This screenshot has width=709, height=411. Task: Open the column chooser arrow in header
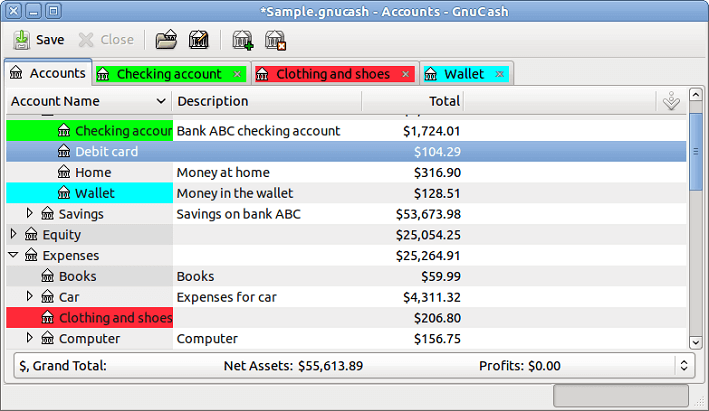(x=672, y=101)
